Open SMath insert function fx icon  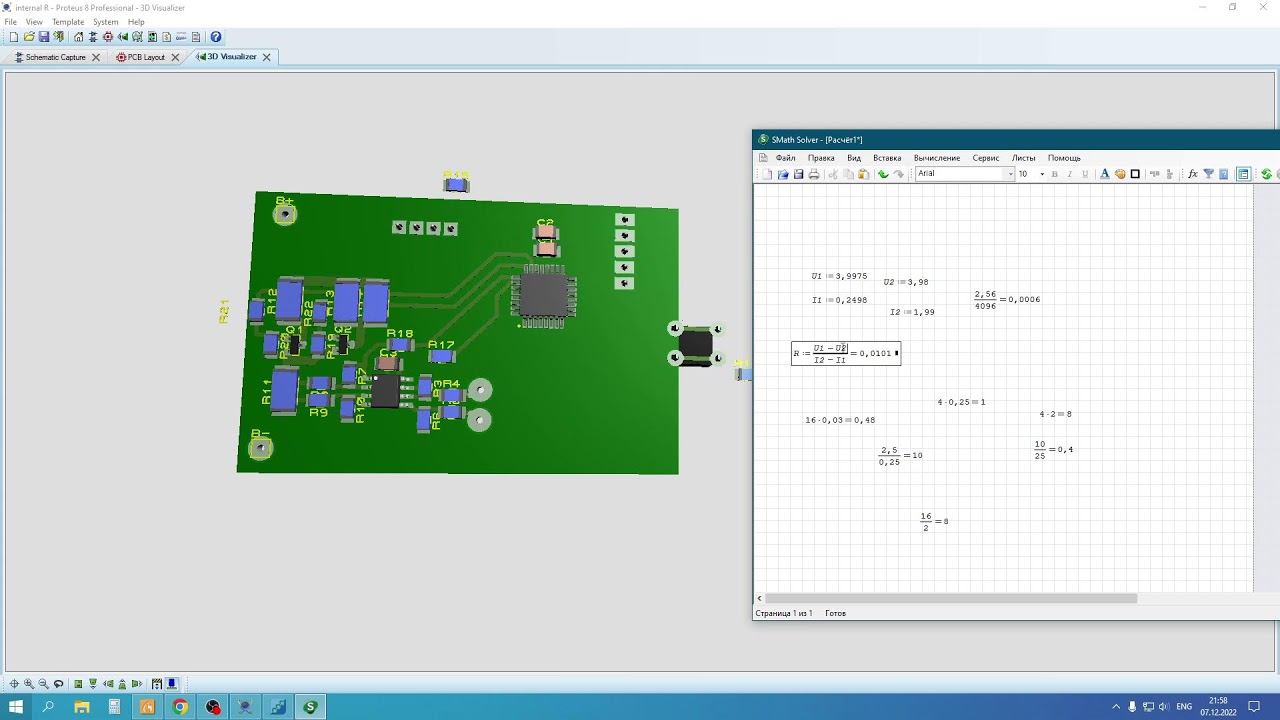1192,174
